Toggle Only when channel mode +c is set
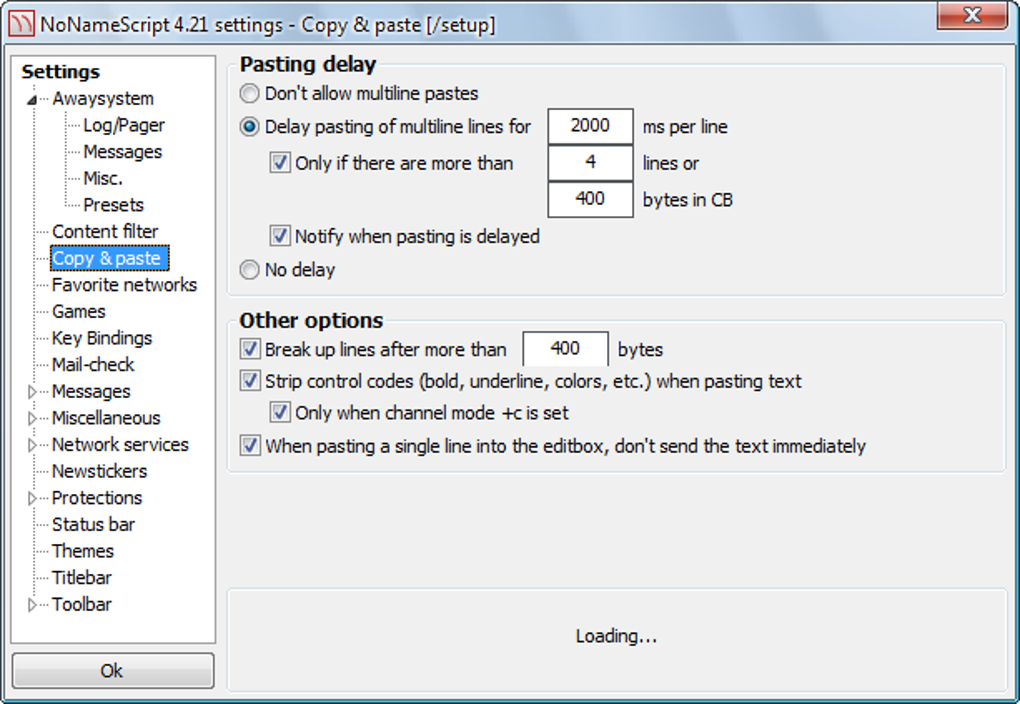The width and height of the screenshot is (1020, 704). tap(280, 413)
